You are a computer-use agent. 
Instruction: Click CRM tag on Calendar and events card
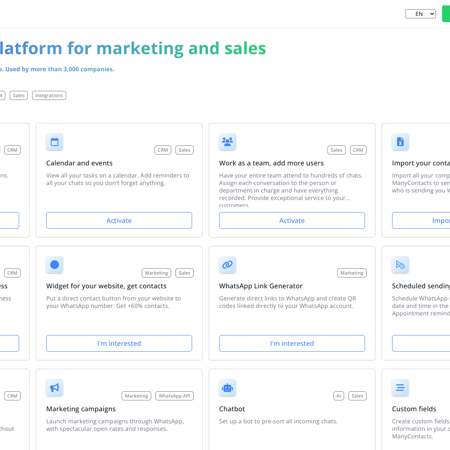point(163,150)
